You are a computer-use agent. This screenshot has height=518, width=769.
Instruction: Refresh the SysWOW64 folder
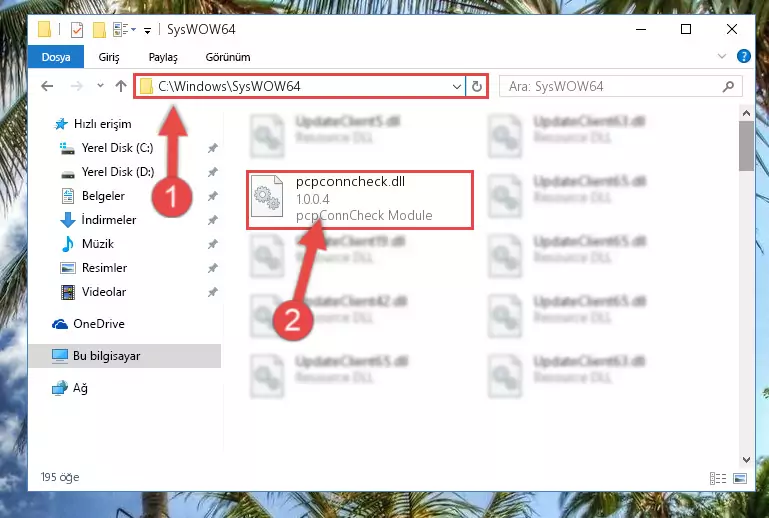click(477, 87)
